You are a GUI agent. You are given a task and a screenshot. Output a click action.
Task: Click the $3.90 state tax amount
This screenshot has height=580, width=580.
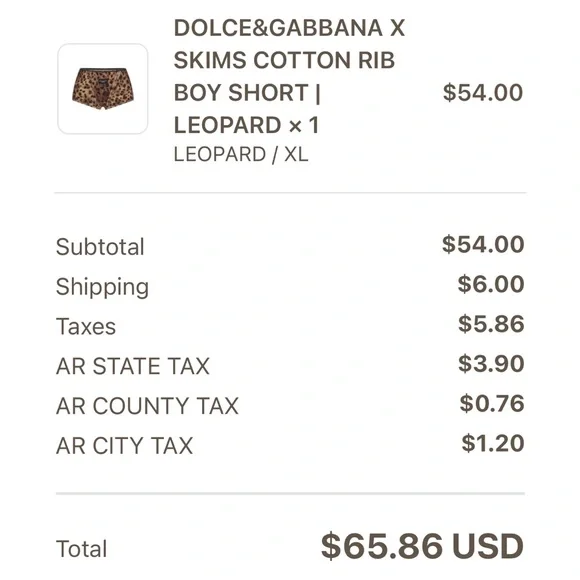coord(491,364)
